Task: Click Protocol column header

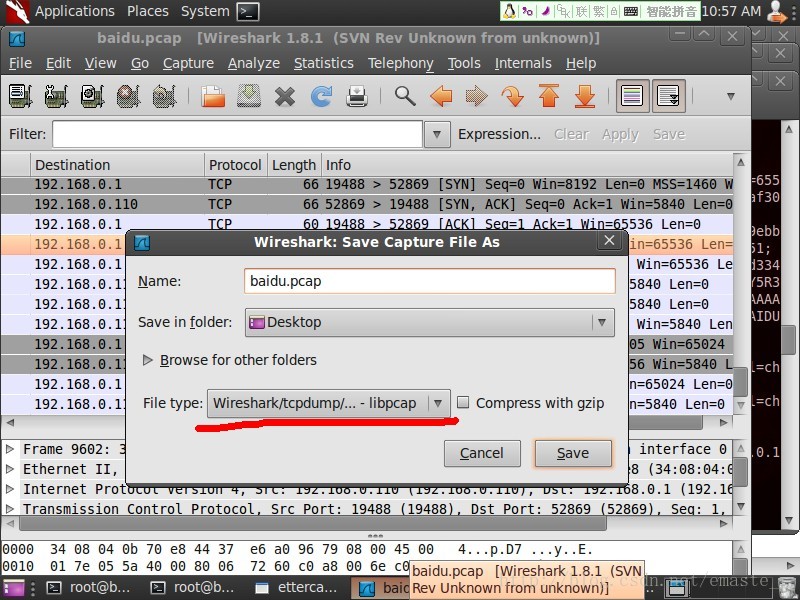Action: (235, 165)
